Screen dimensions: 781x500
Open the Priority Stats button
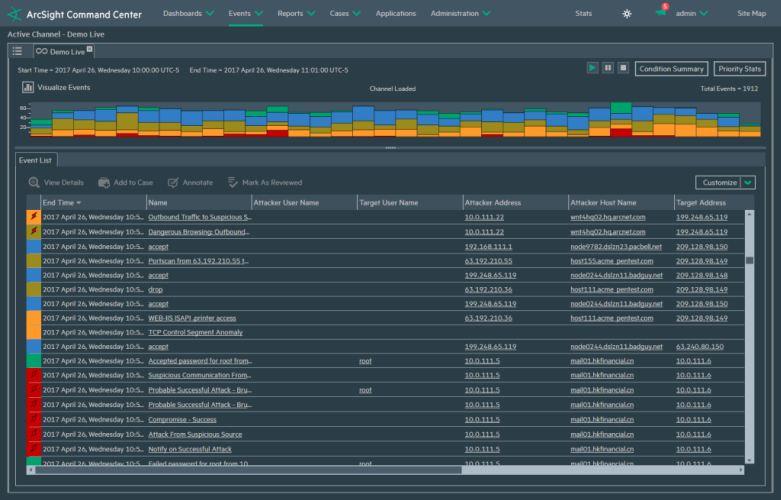[739, 69]
